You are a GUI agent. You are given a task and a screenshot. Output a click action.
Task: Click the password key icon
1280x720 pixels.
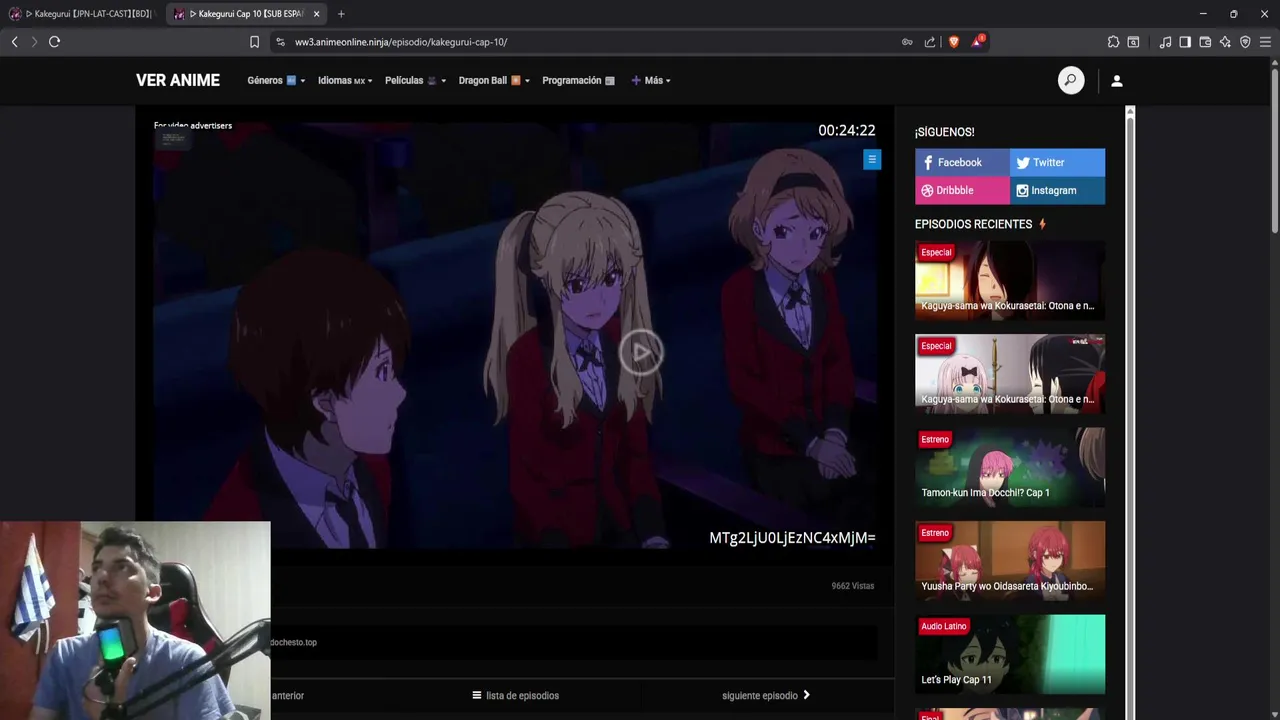[907, 42]
